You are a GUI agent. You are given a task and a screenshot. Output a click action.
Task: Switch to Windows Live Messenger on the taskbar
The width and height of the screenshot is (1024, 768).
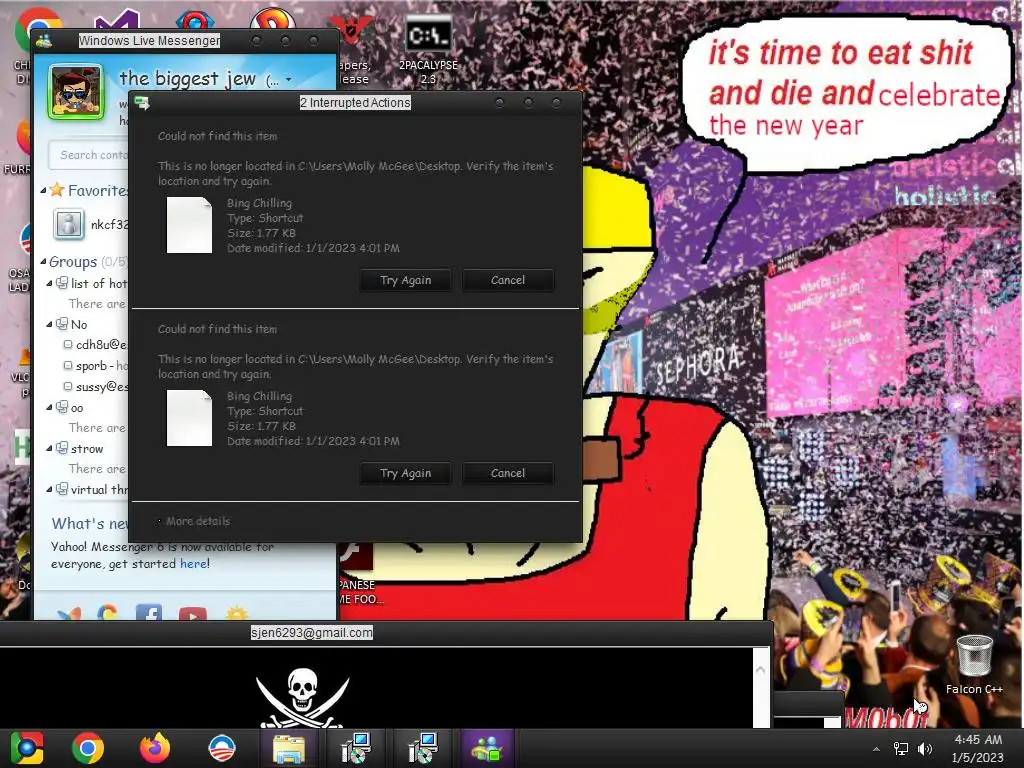[x=487, y=748]
